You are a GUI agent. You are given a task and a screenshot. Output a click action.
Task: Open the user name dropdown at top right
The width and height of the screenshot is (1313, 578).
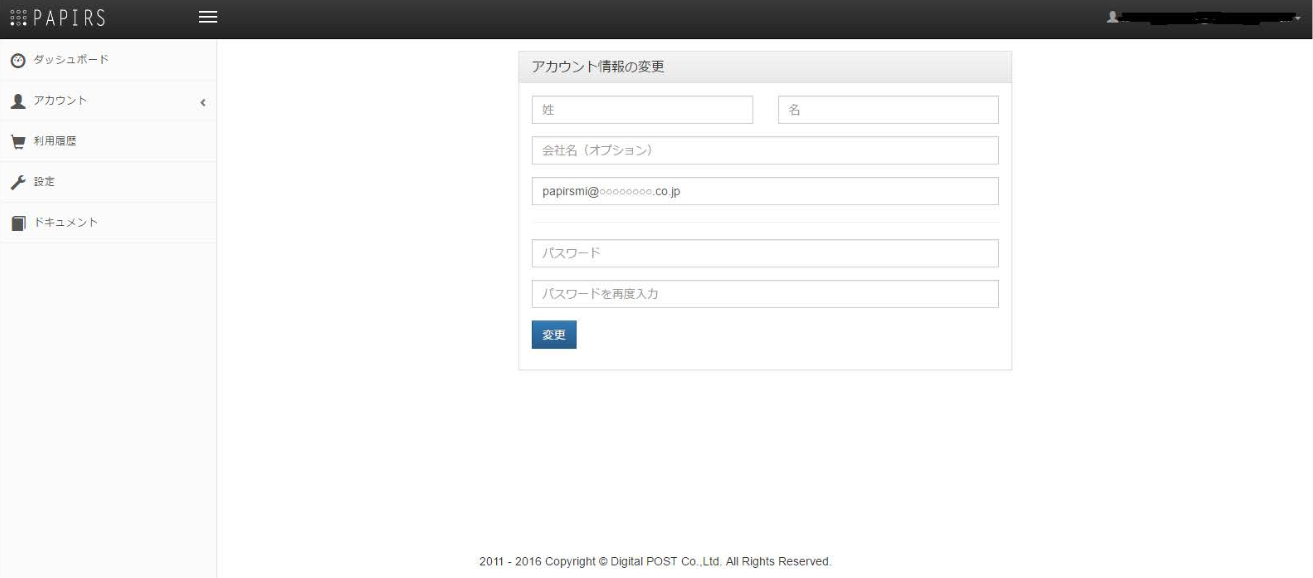pyautogui.click(x=1208, y=18)
